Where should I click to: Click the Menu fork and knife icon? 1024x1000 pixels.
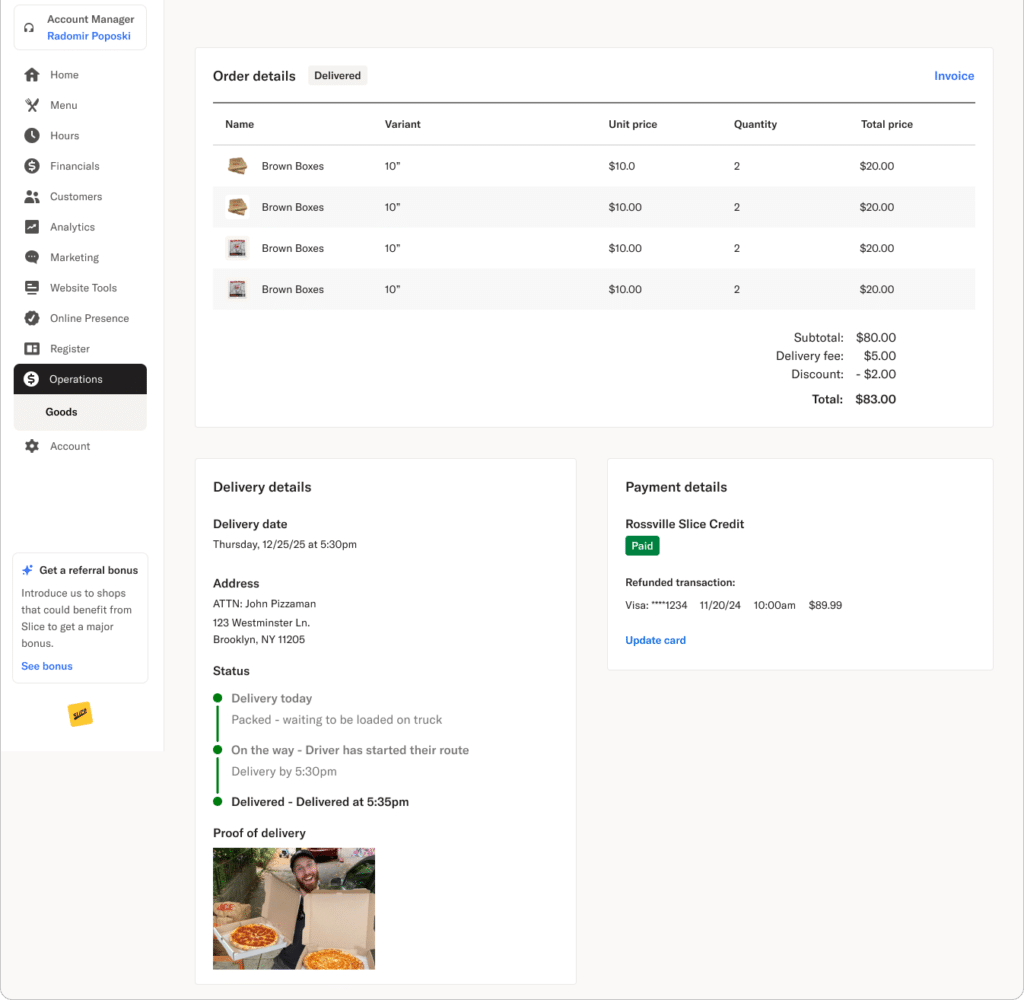click(x=31, y=105)
